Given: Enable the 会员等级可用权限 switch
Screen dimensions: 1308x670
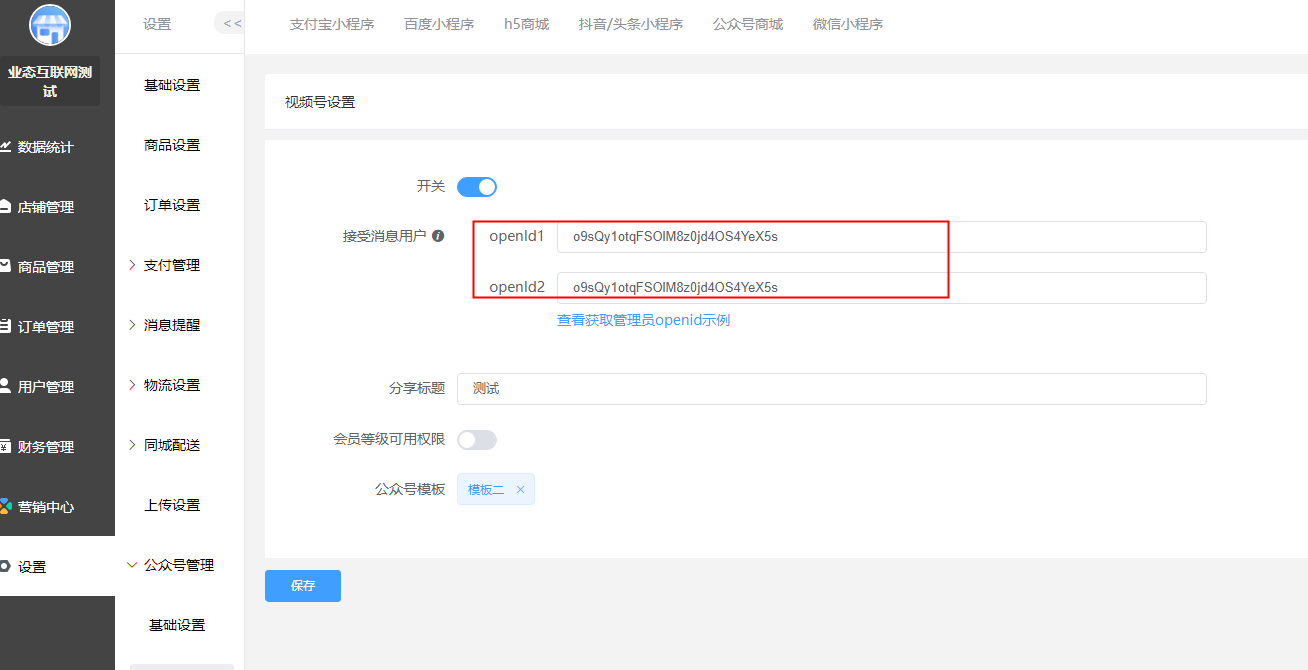Looking at the screenshot, I should point(477,440).
